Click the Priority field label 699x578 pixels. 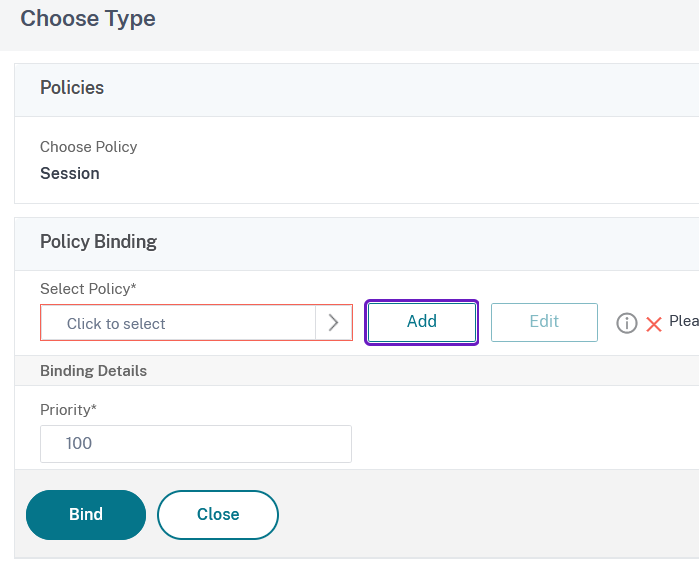(x=68, y=410)
